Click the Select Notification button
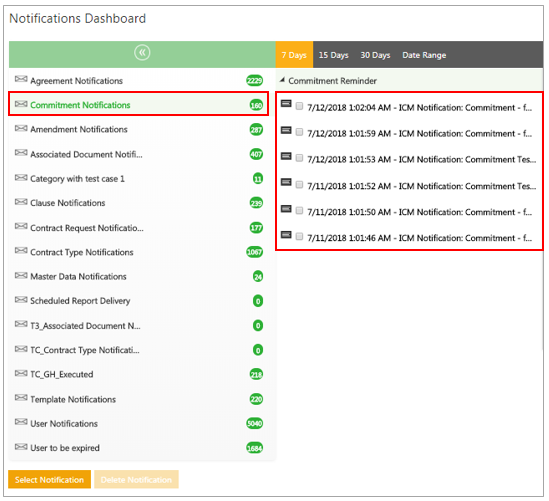Image resolution: width=549 pixels, height=501 pixels. 49,480
